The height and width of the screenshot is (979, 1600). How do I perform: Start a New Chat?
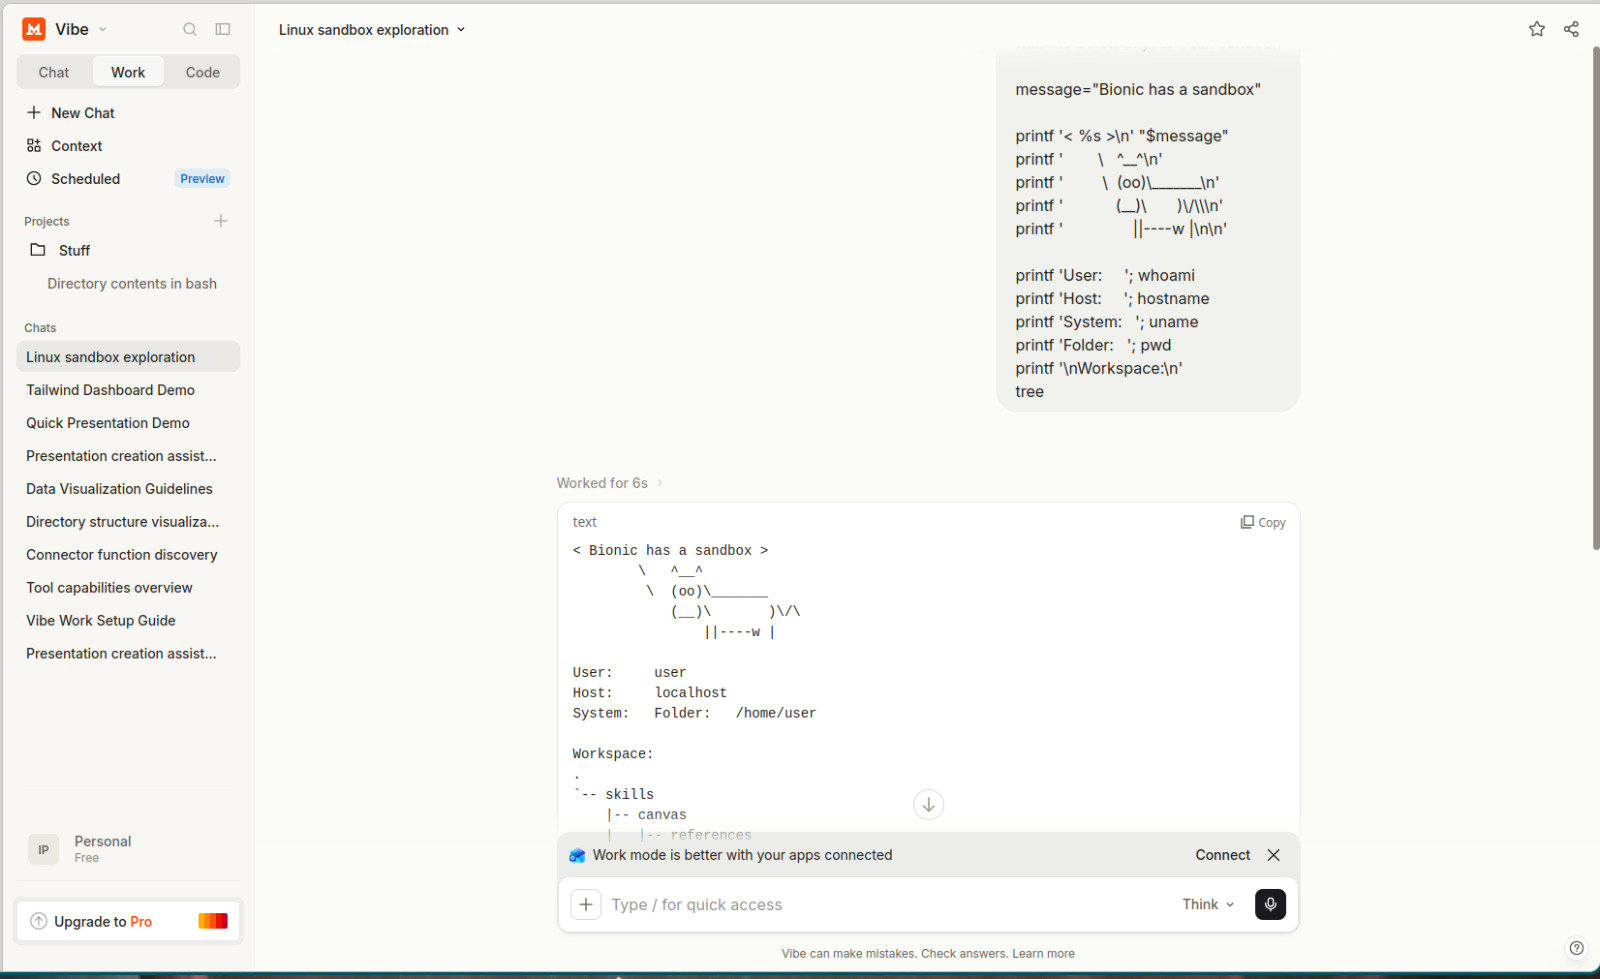128,113
